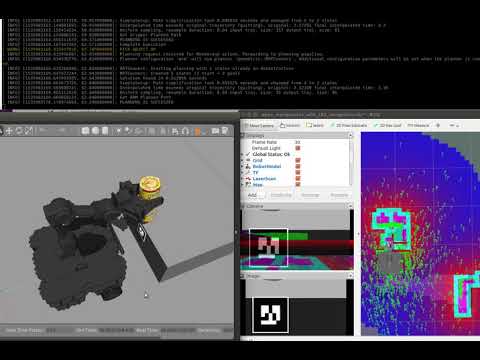This screenshot has height=360, width=480.
Task: Click the marker image in Image panel
Action: [x=270, y=315]
